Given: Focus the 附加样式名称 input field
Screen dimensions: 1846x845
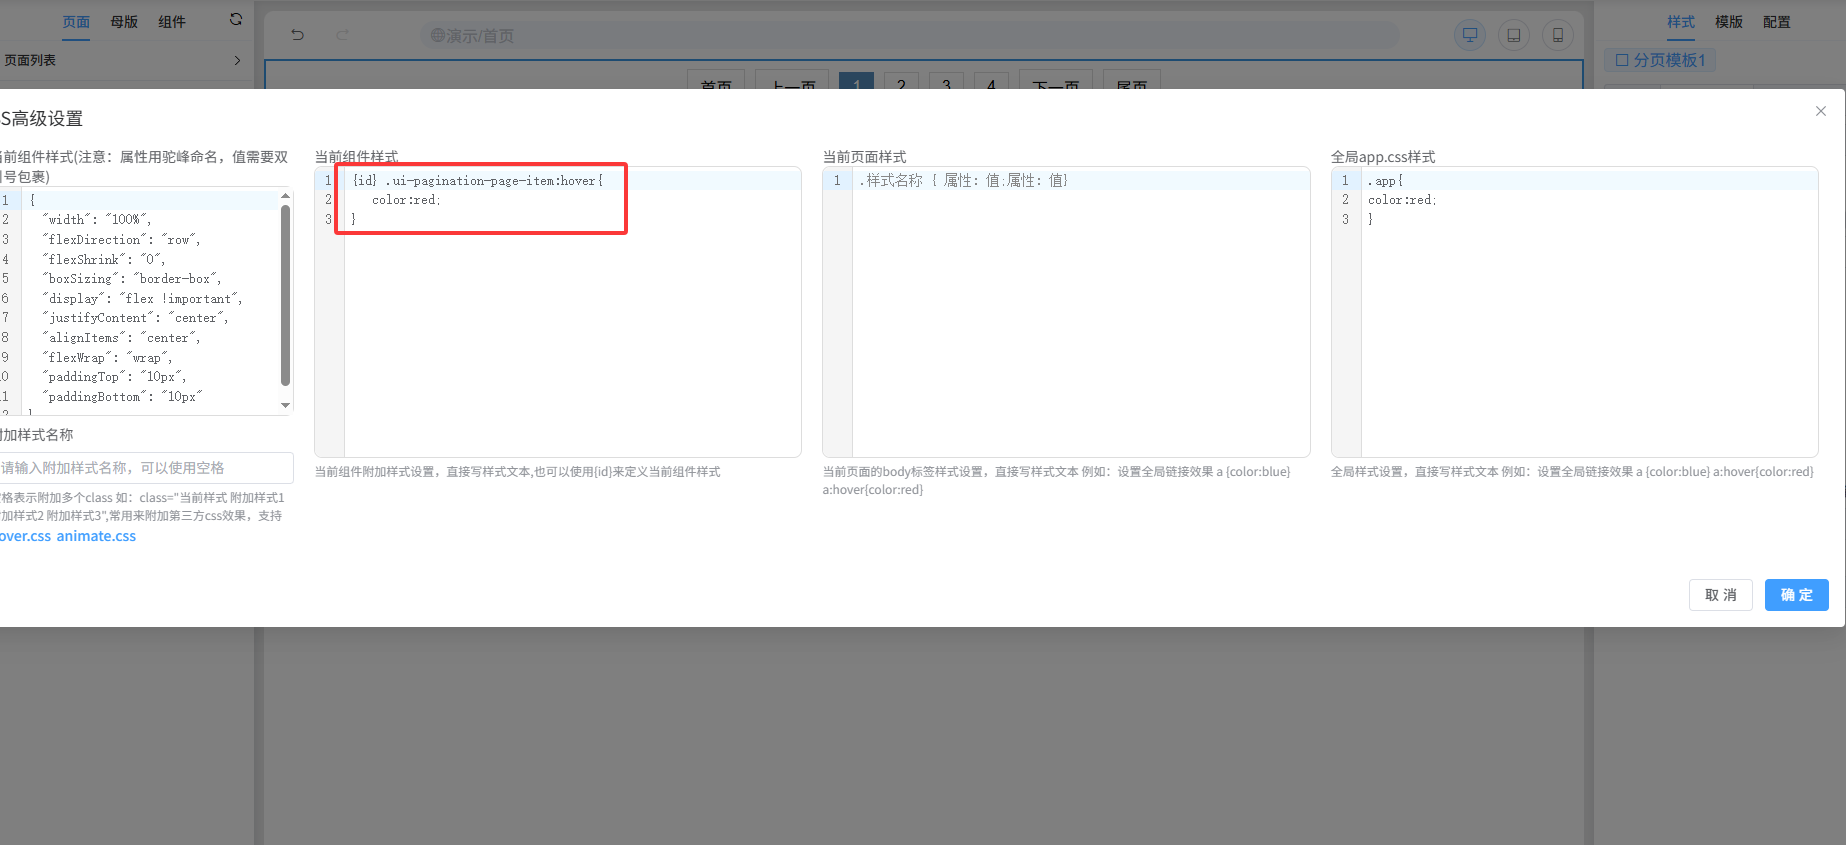Looking at the screenshot, I should click(145, 468).
